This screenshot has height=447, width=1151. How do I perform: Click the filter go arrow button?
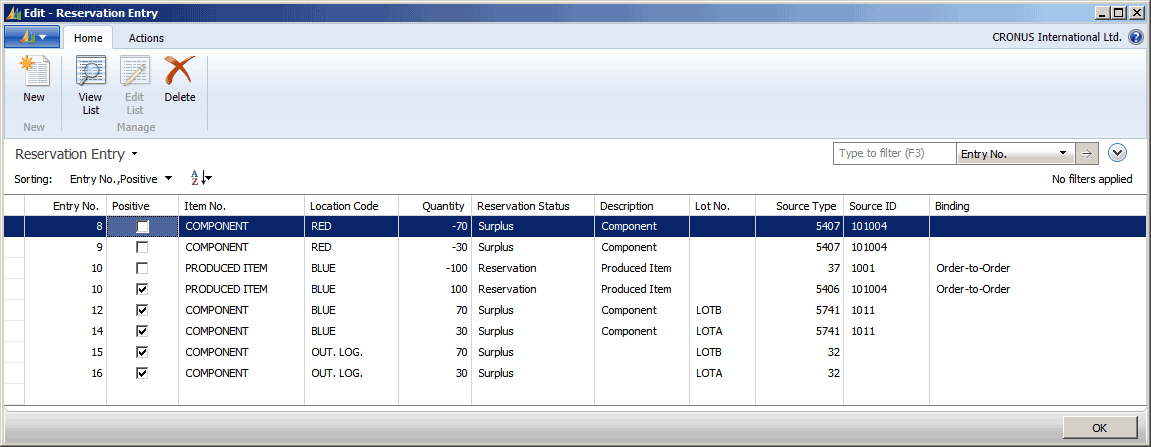tap(1087, 154)
